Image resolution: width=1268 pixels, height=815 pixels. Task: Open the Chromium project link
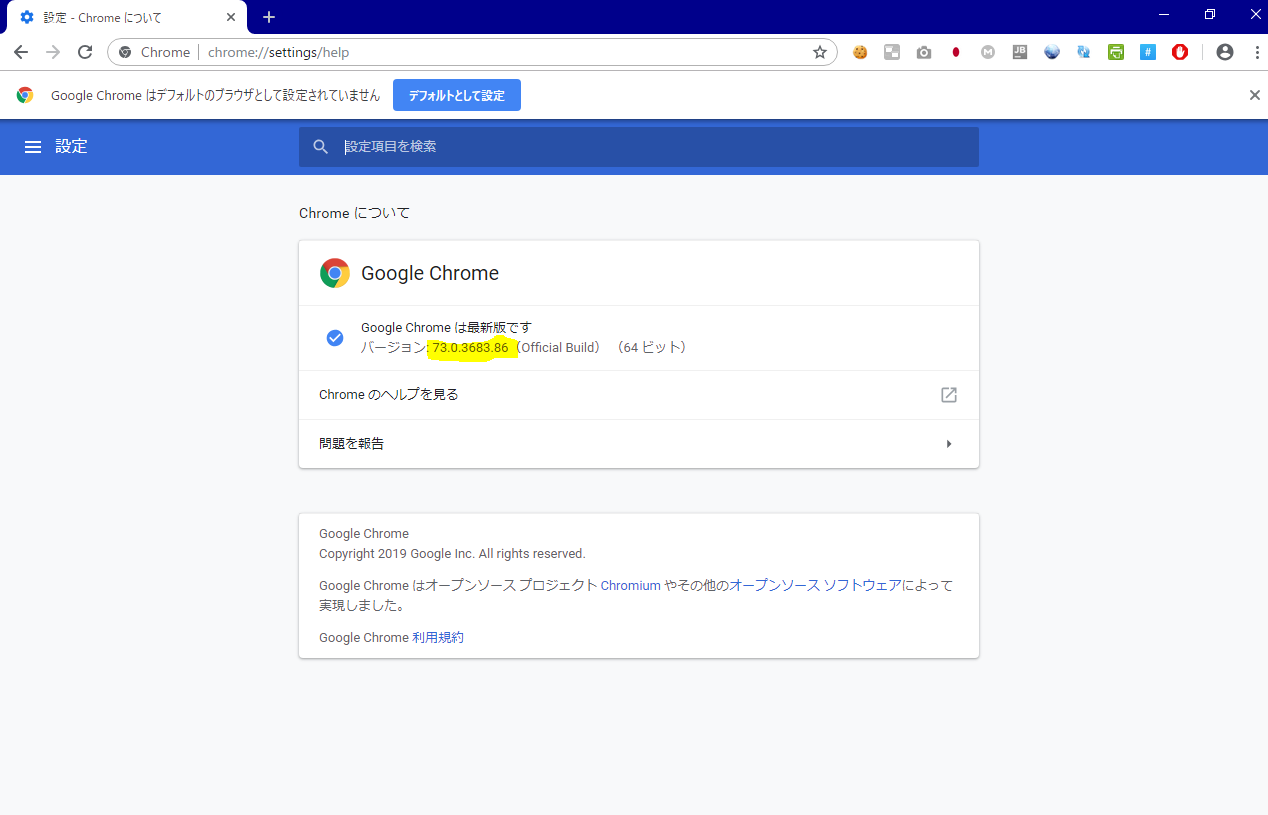pos(630,586)
